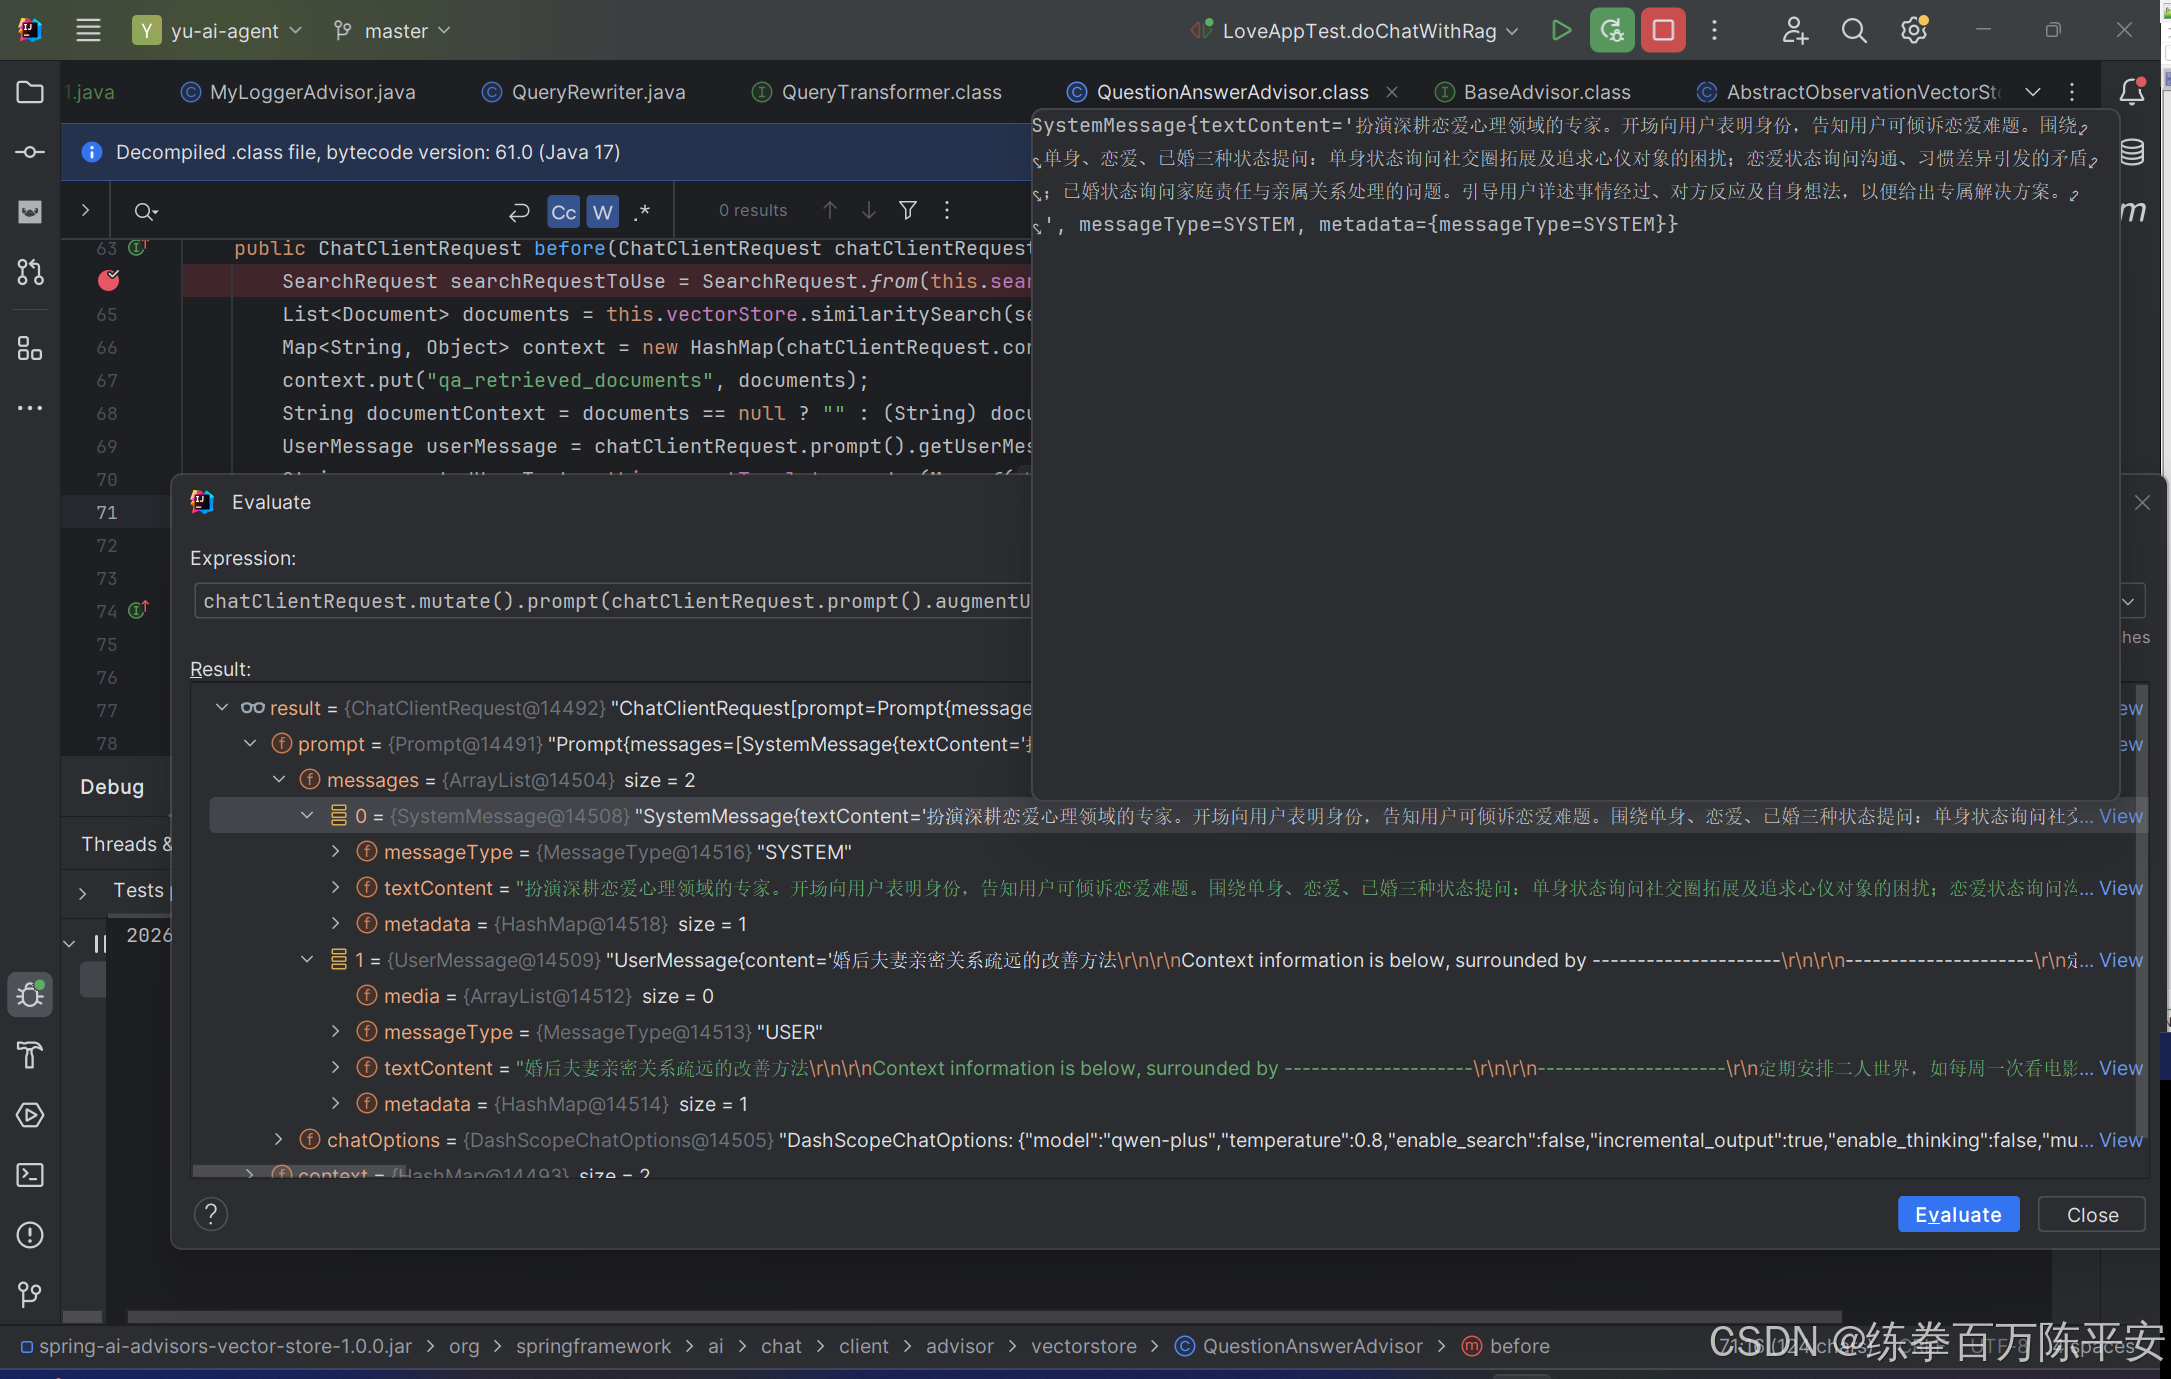Expand the chatOptions tree node
The width and height of the screenshot is (2171, 1379).
(x=279, y=1139)
